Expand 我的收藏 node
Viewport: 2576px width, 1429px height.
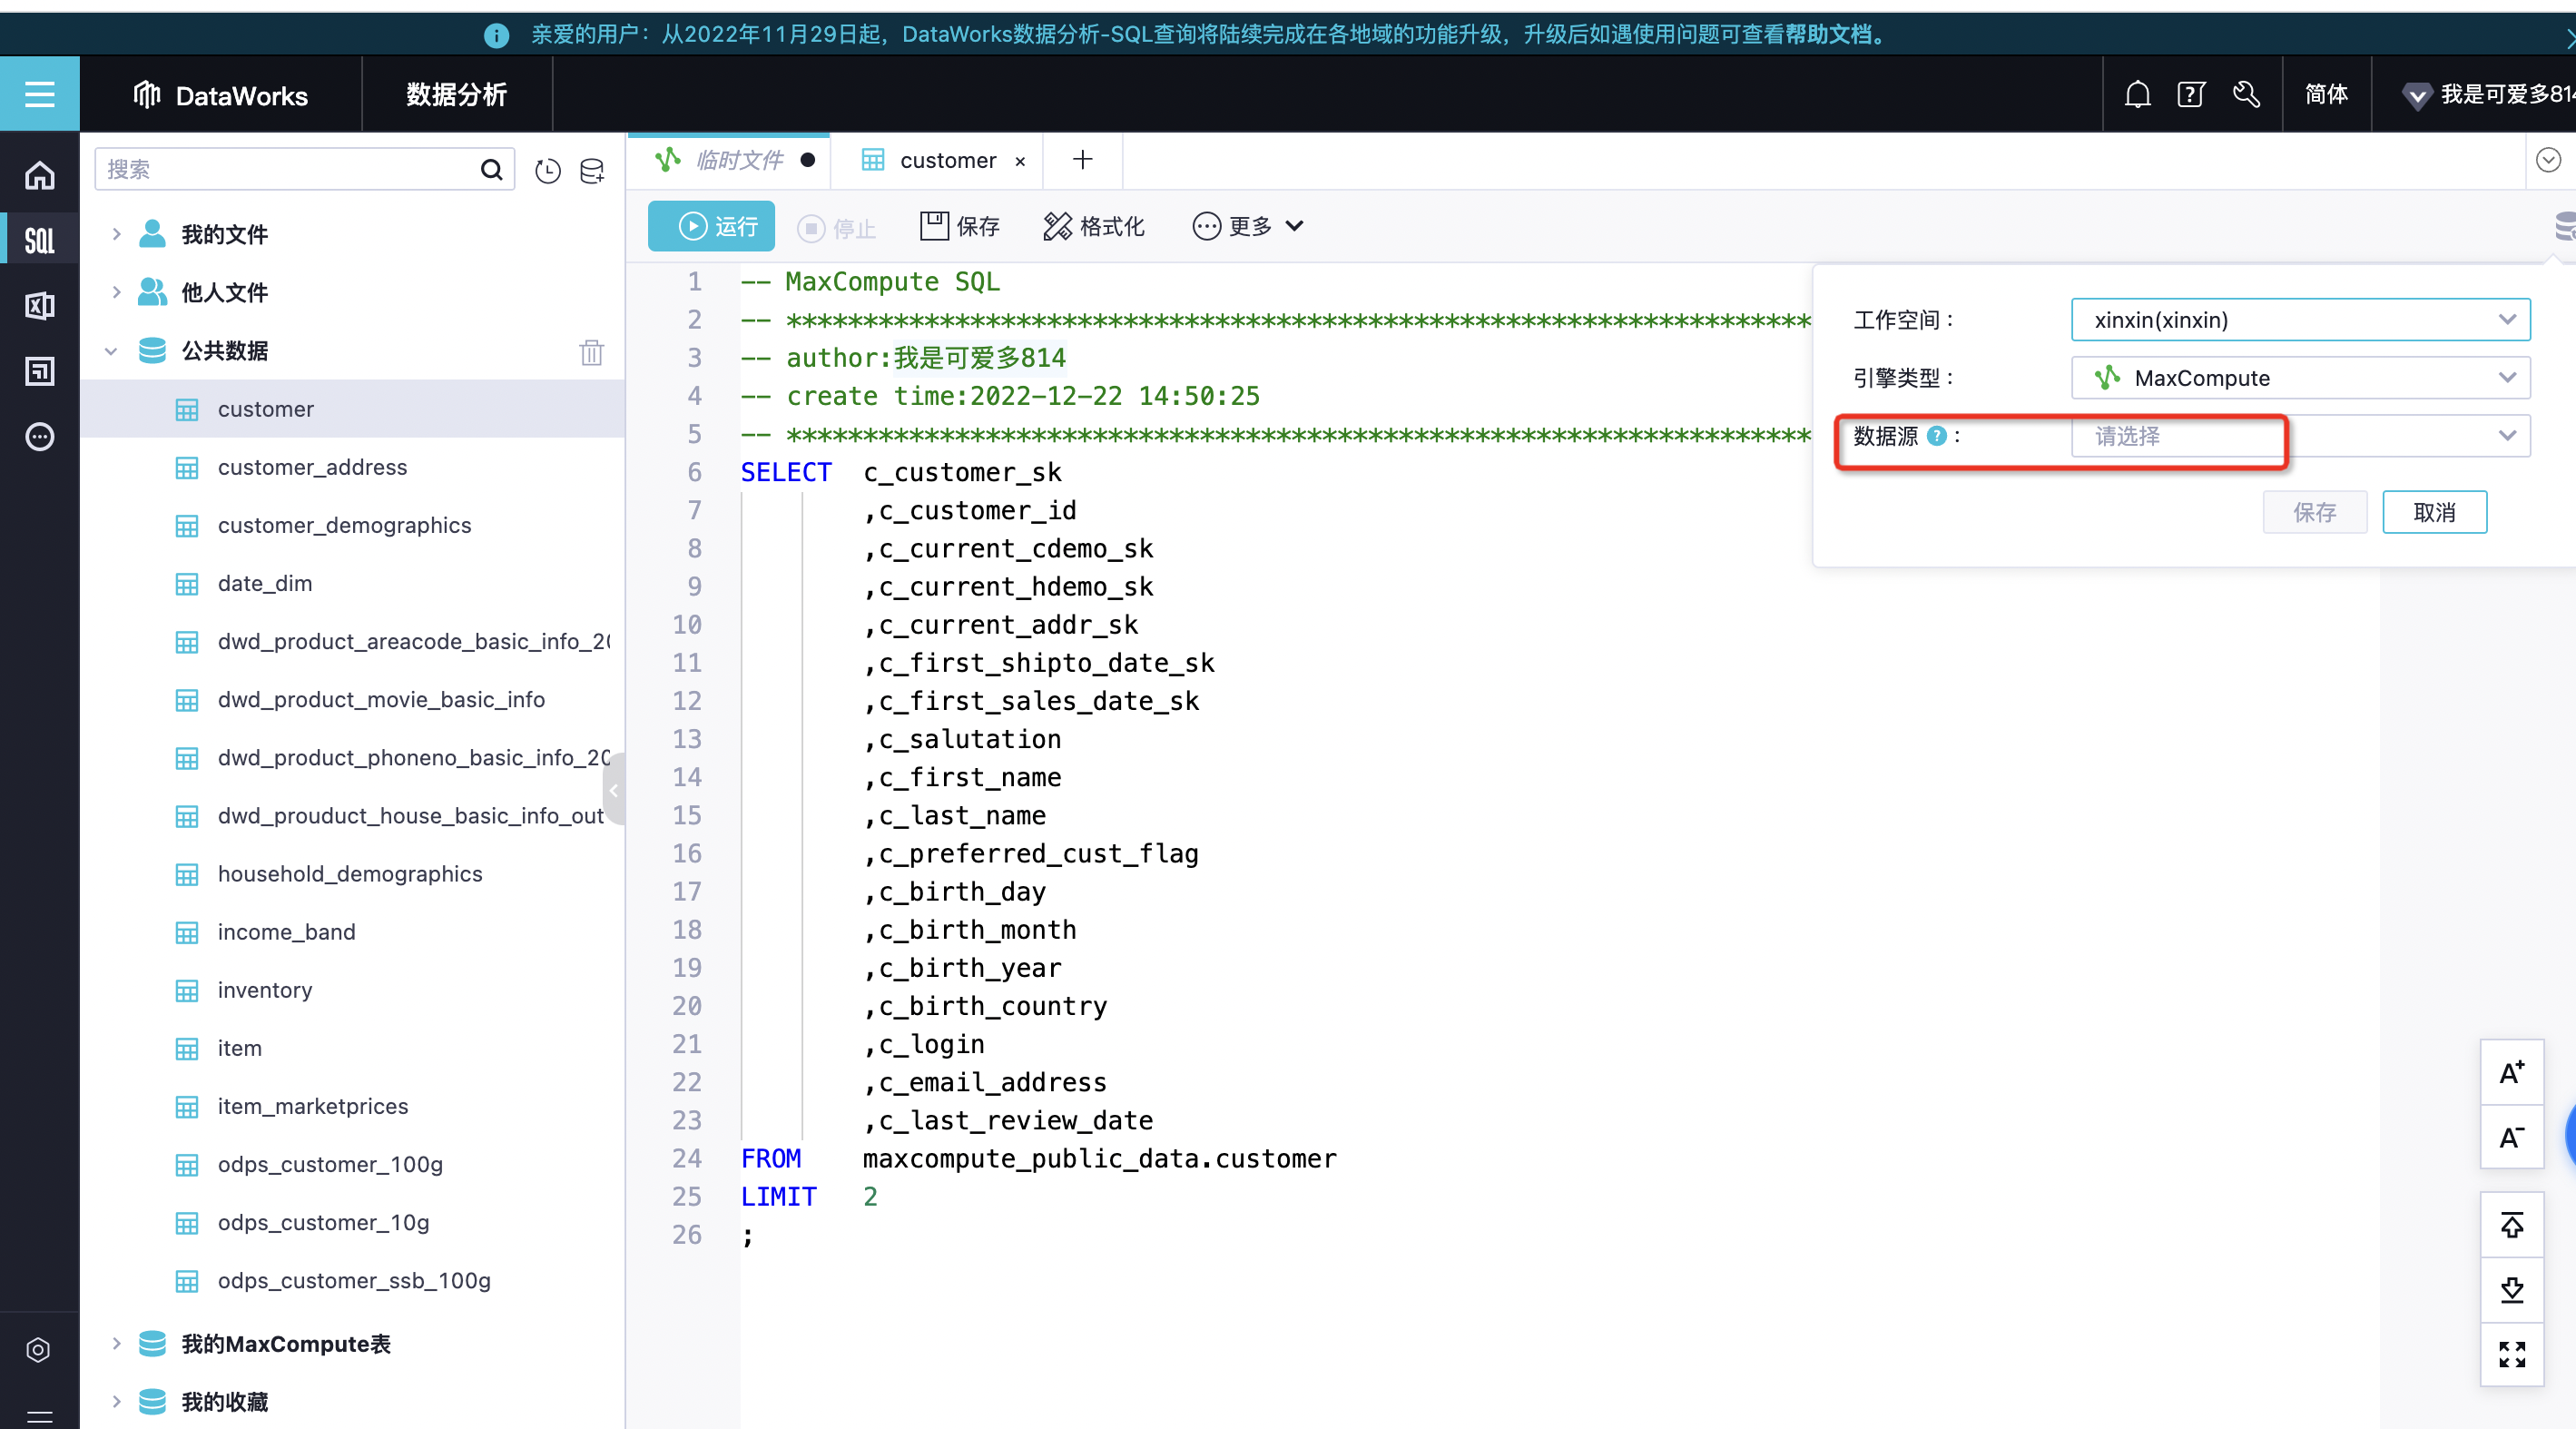(116, 1401)
